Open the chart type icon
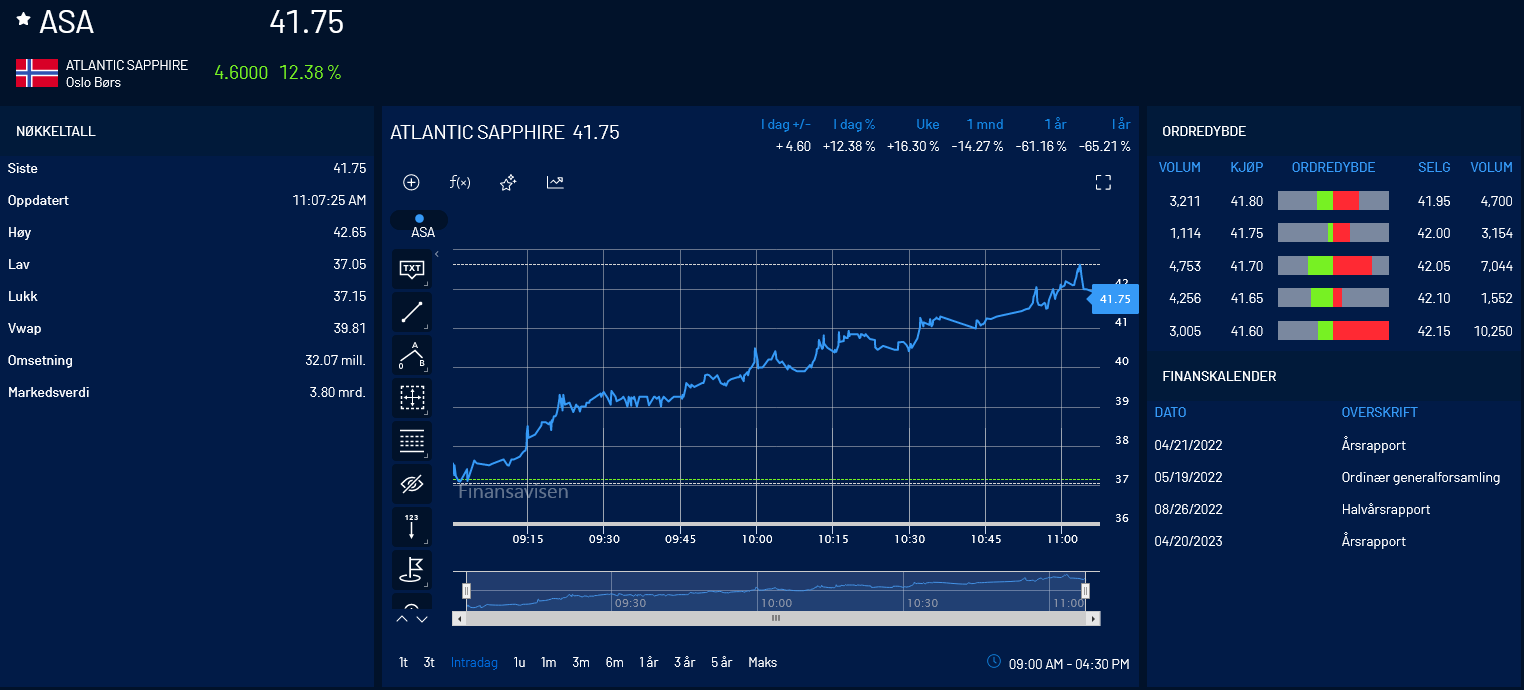Screen dimensions: 1524x690 coord(555,182)
